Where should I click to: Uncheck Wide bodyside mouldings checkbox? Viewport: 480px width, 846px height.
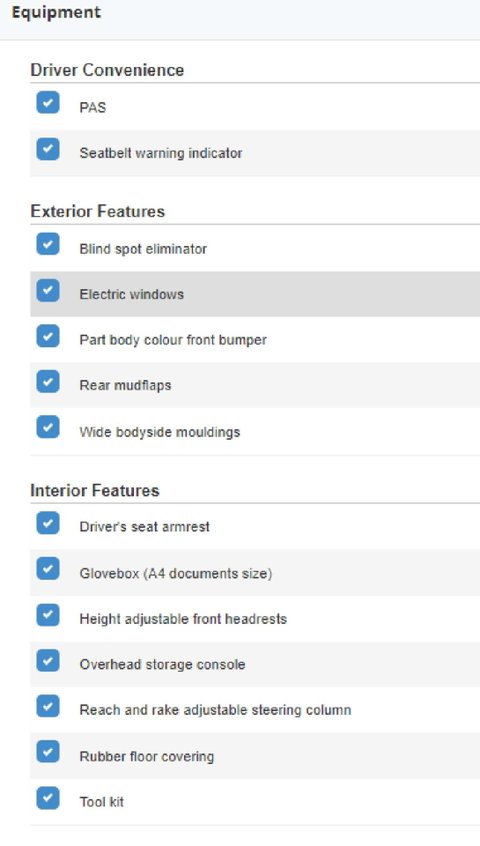48,427
